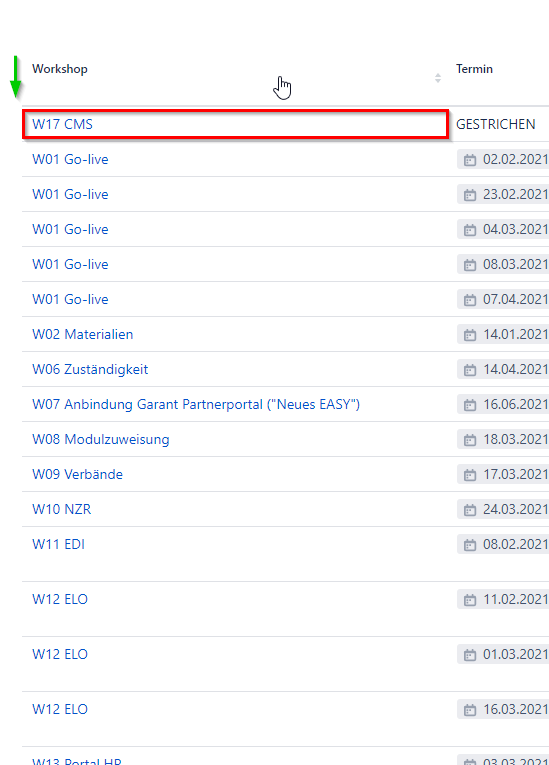
Task: Sort table by Workshop column arrows
Action: (438, 78)
